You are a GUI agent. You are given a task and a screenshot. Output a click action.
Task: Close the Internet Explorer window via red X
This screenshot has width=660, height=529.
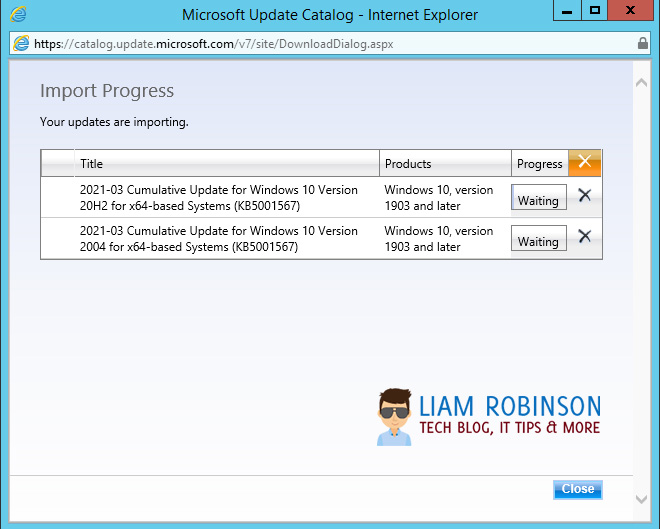630,10
